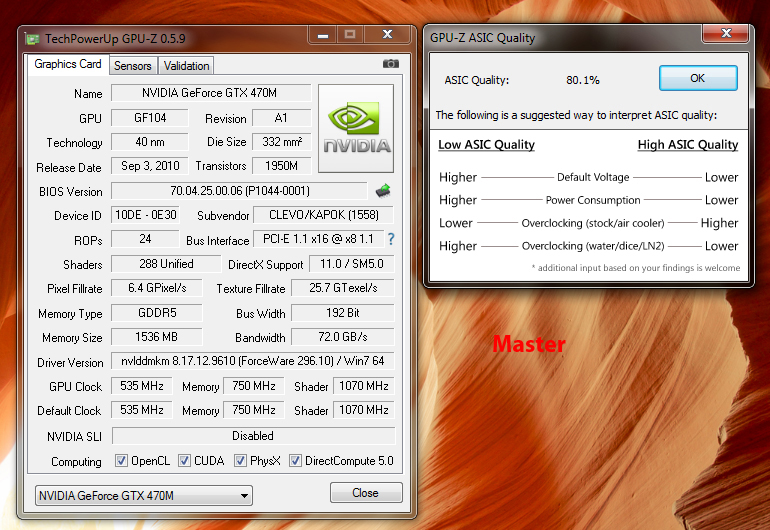The height and width of the screenshot is (530, 770).
Task: Click the NVIDIA logo image
Action: point(356,128)
